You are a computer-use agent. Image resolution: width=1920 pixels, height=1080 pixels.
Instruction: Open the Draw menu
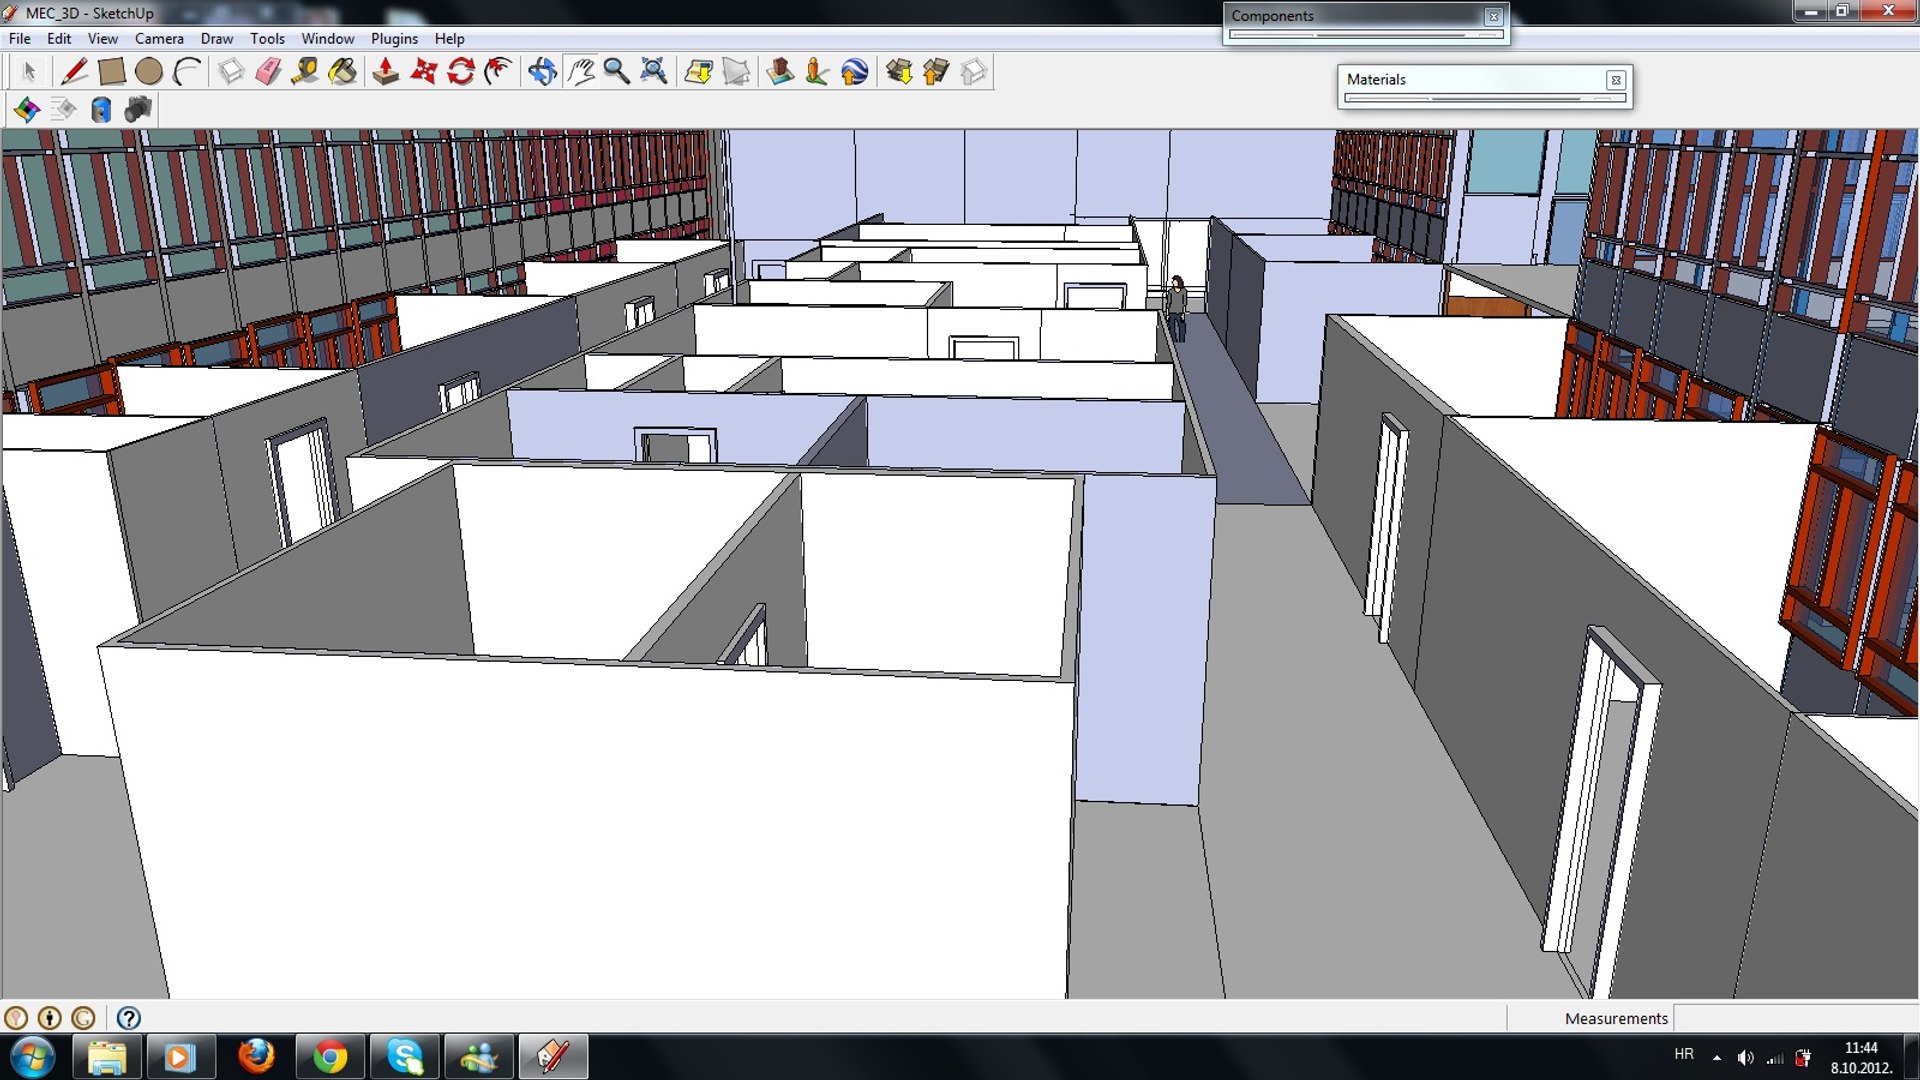[x=217, y=38]
